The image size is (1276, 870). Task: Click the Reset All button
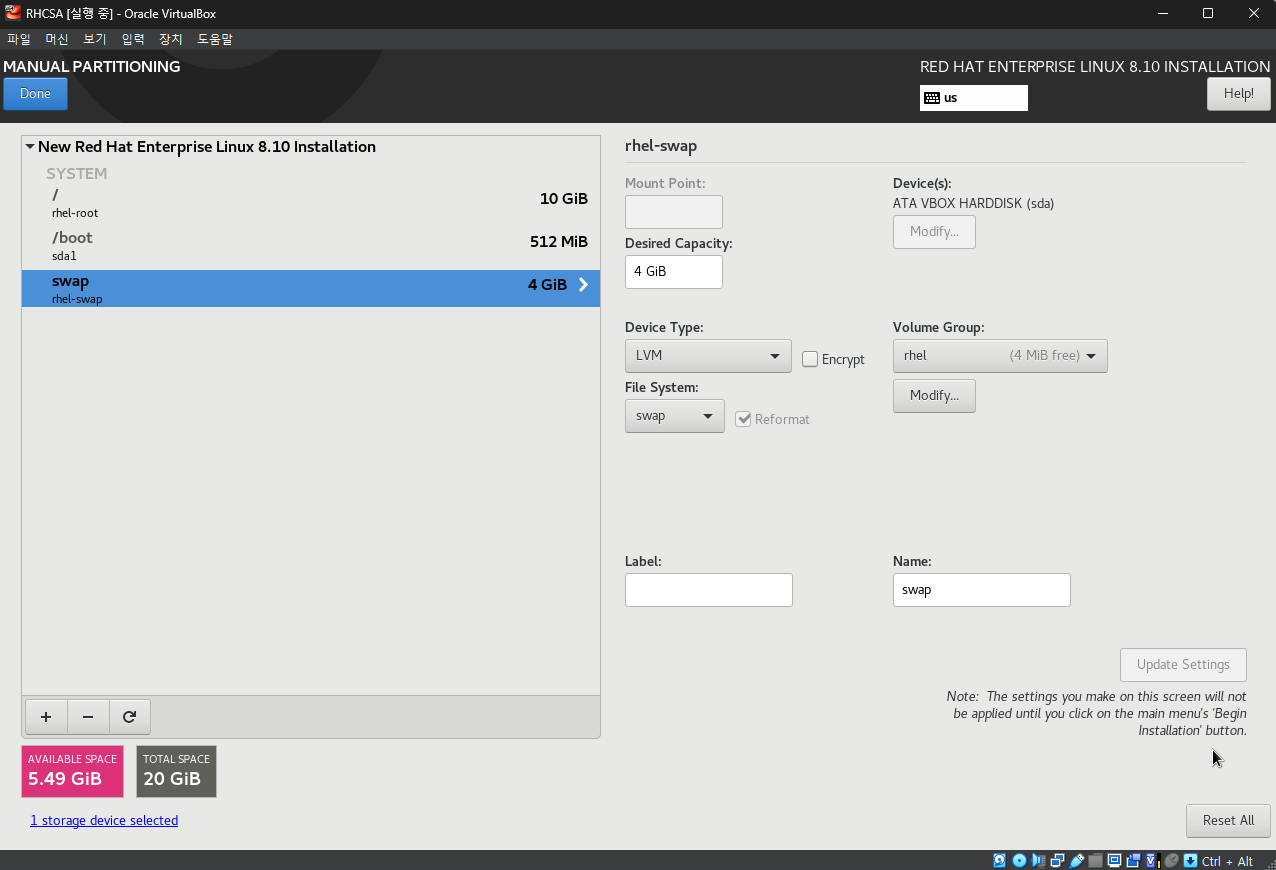1228,821
